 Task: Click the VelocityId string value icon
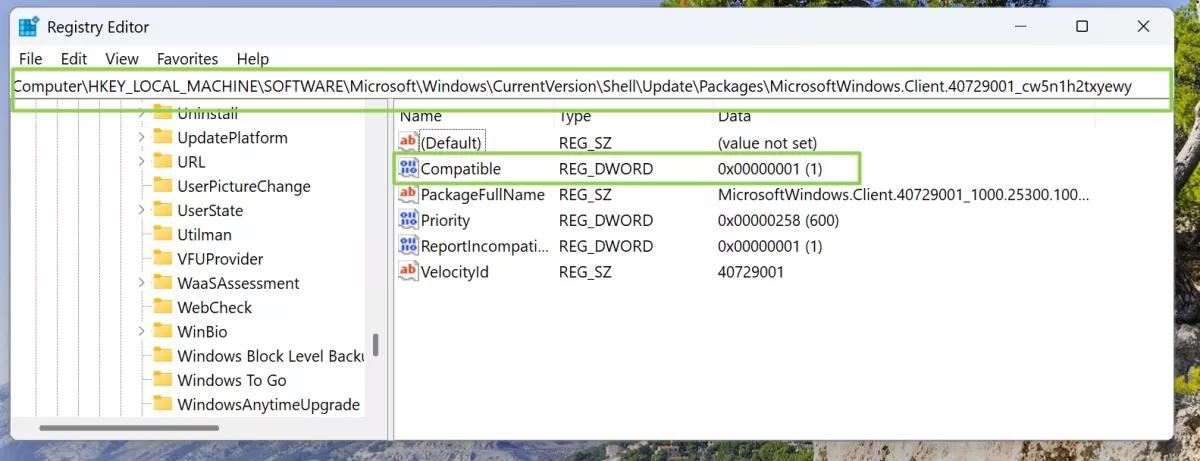[x=408, y=271]
